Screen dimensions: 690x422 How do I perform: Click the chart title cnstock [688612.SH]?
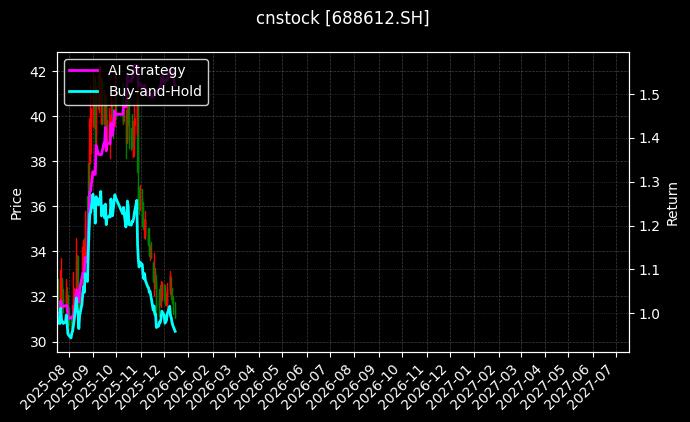[x=344, y=18]
